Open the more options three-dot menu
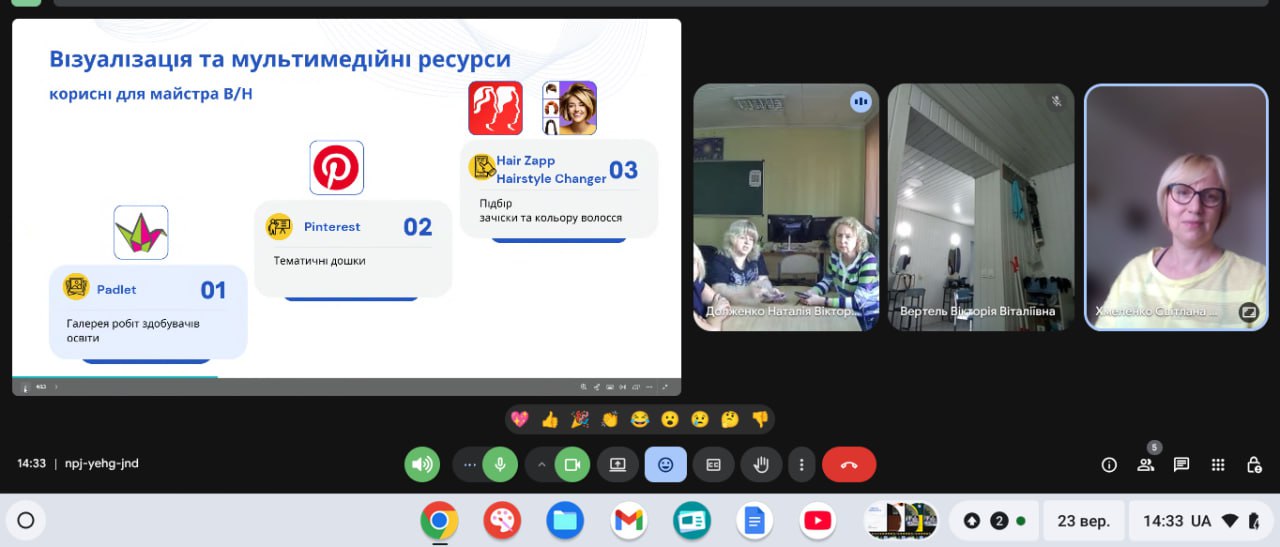The height and width of the screenshot is (547, 1280). click(800, 465)
